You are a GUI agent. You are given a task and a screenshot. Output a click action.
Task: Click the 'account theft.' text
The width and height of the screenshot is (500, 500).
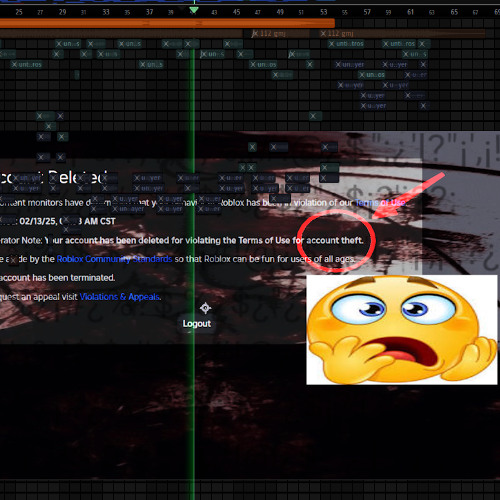coord(335,240)
